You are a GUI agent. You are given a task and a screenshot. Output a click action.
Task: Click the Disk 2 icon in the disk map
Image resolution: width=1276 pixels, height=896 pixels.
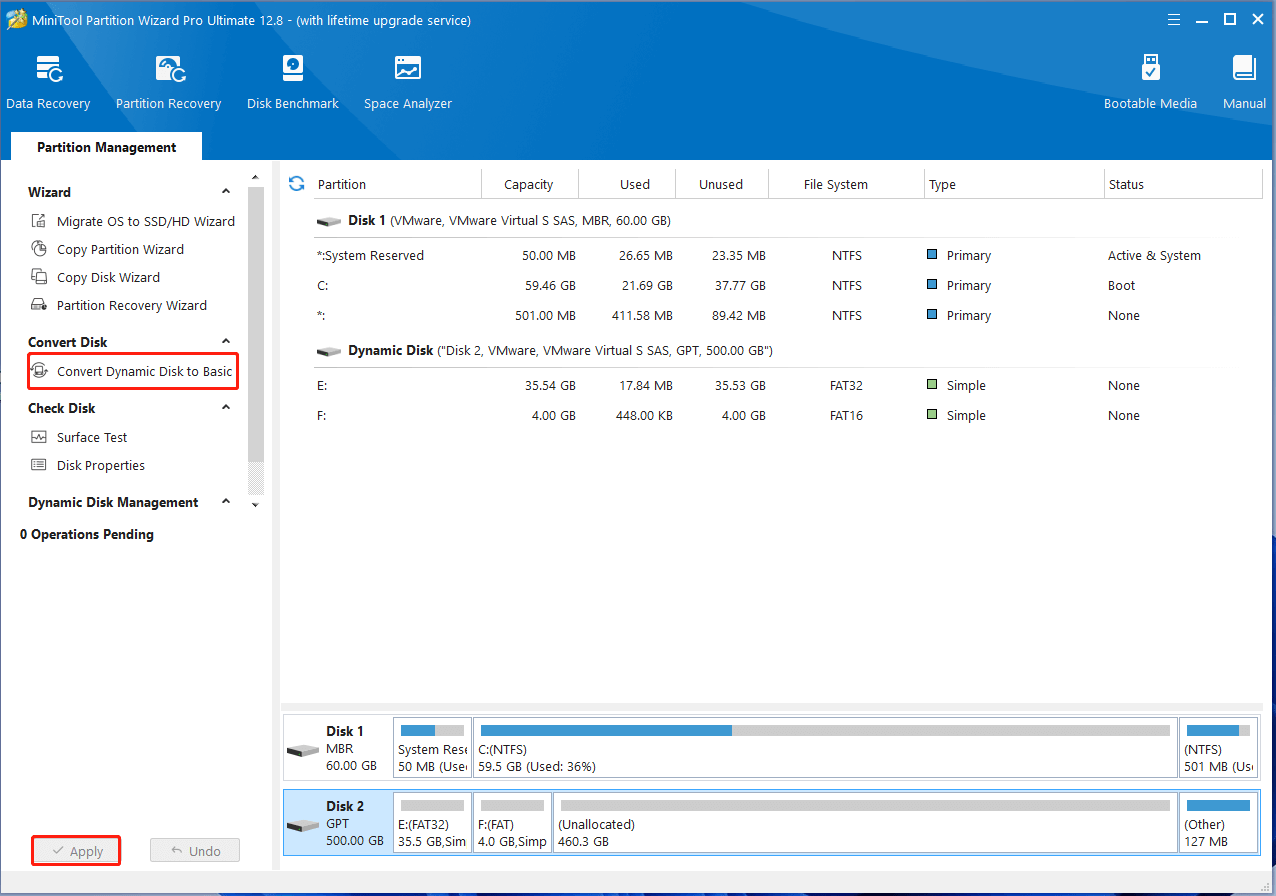(302, 824)
